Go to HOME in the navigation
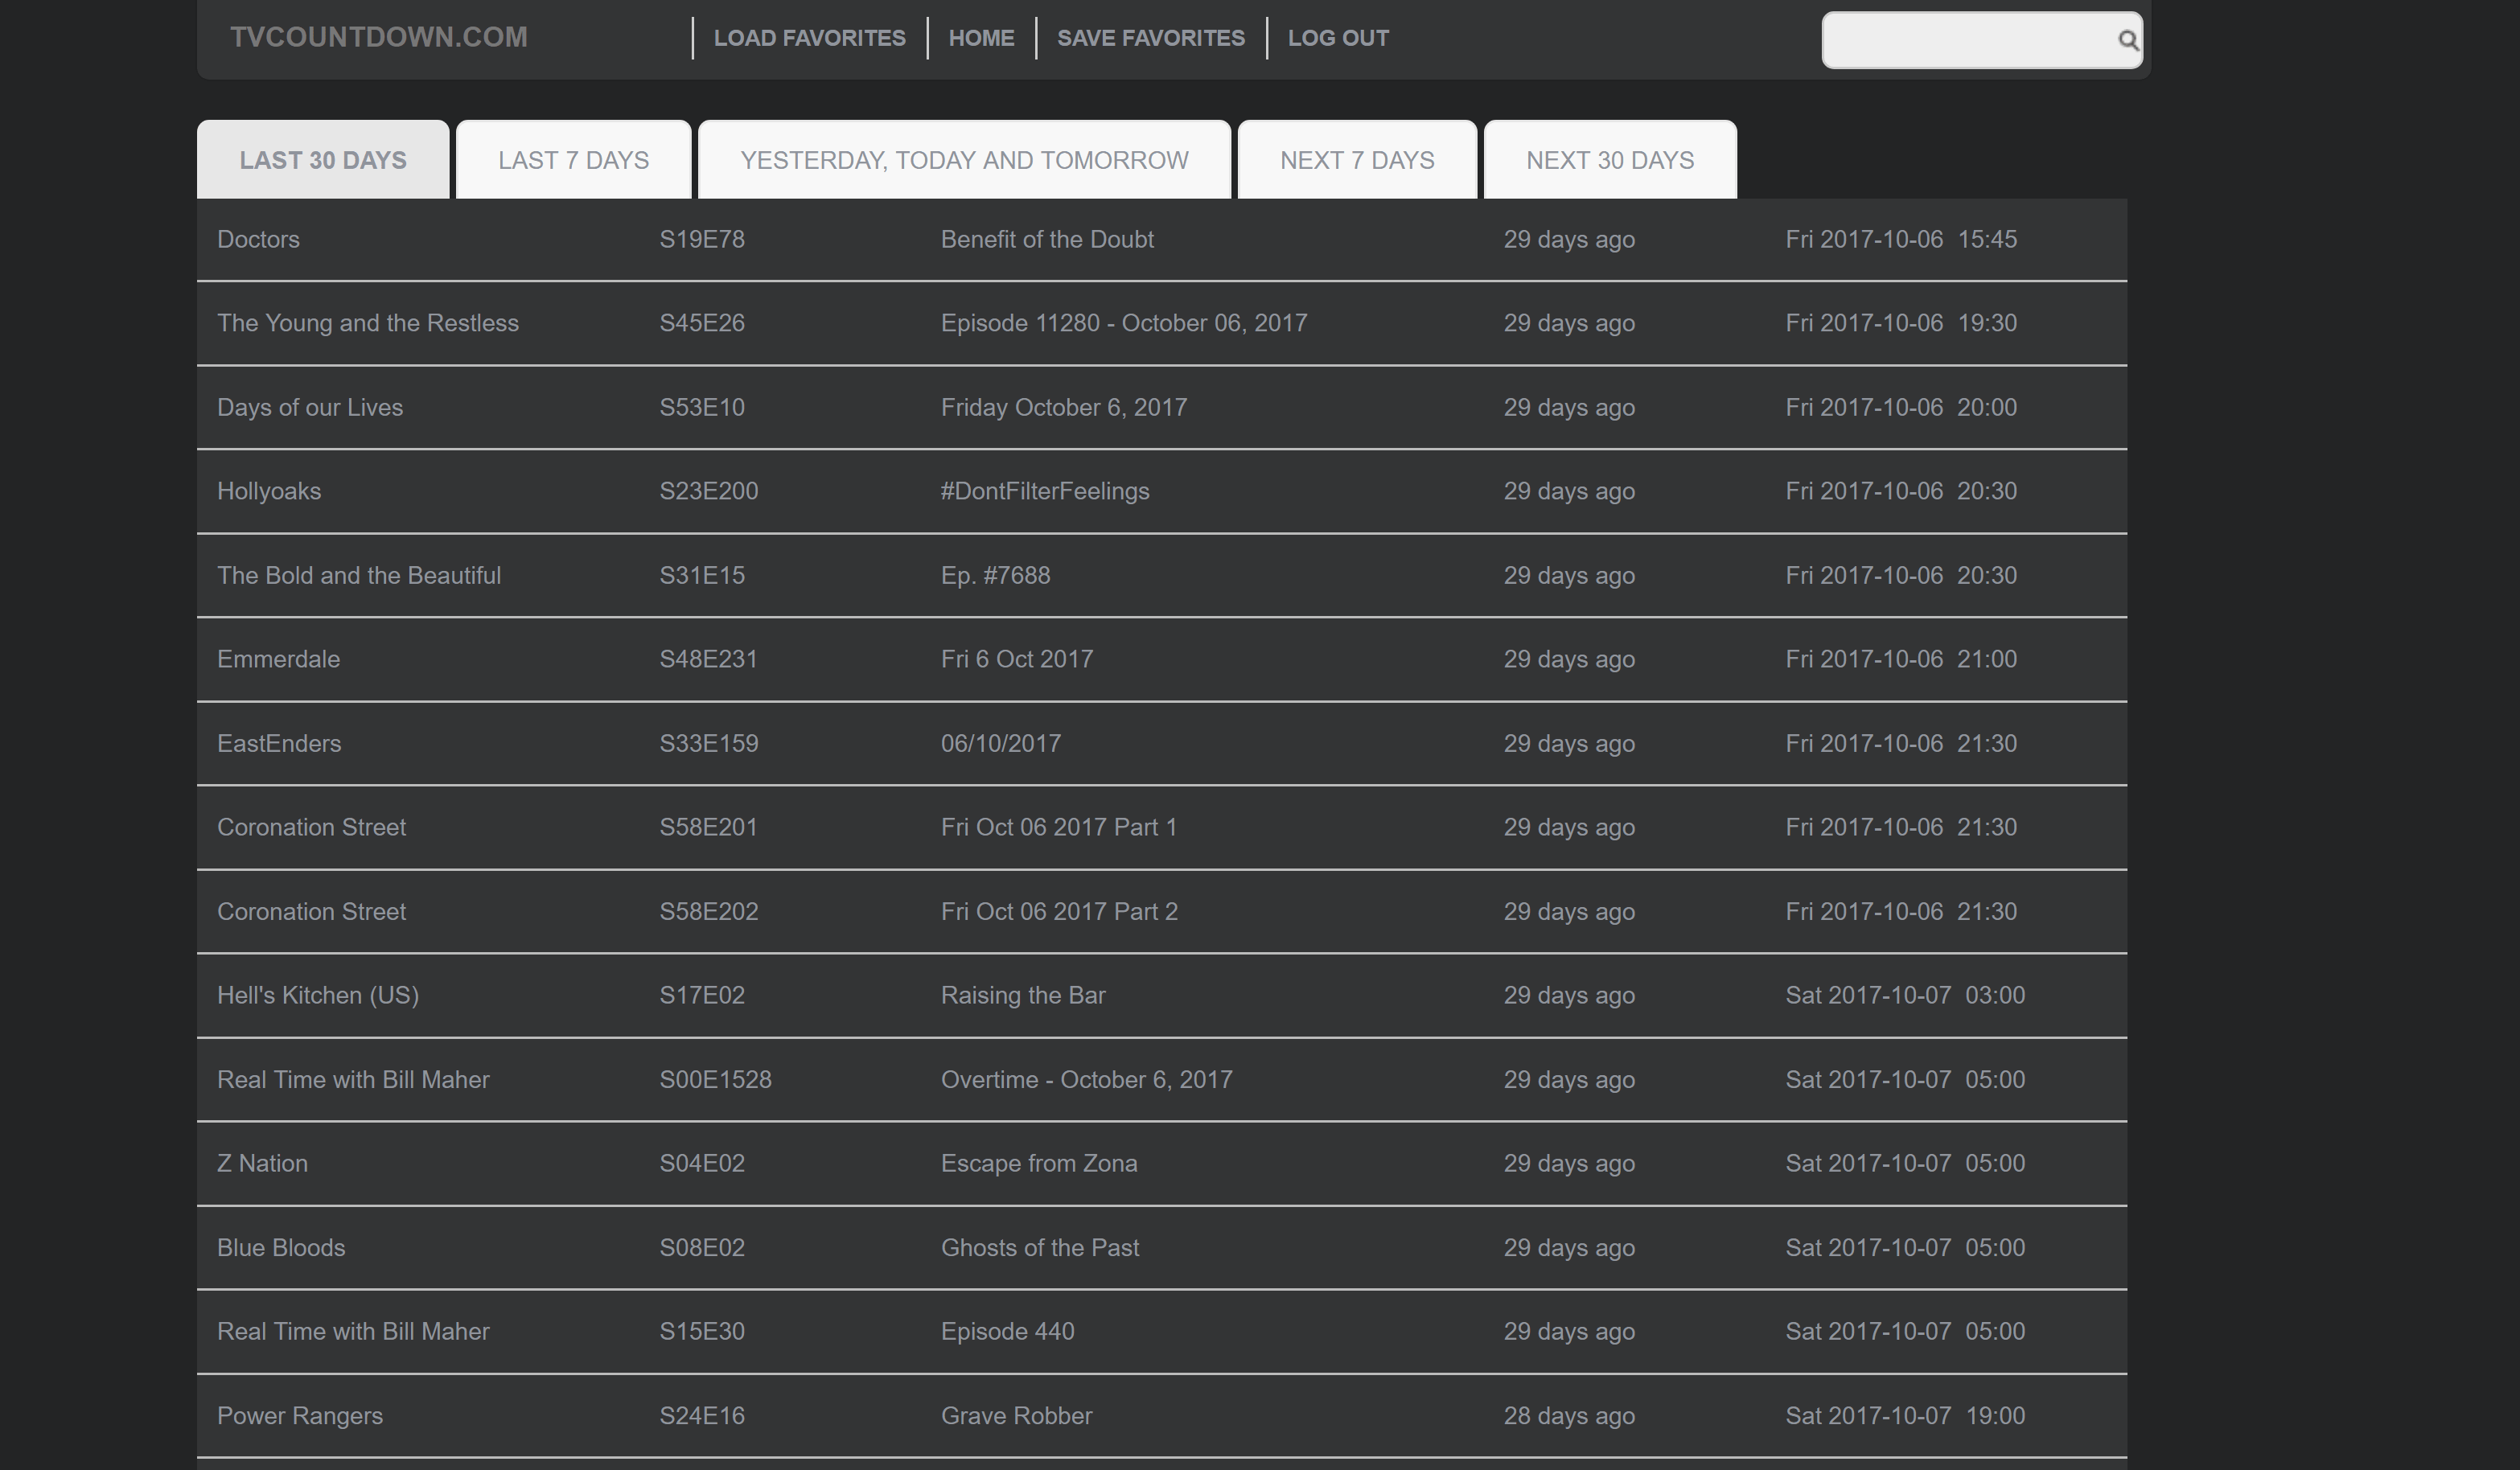This screenshot has width=2520, height=1470. coord(981,38)
